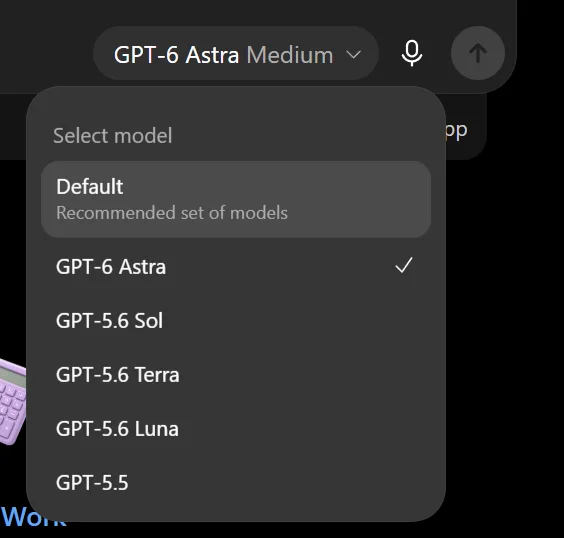Click the blue Work link
Image resolution: width=564 pixels, height=538 pixels.
pyautogui.click(x=33, y=518)
